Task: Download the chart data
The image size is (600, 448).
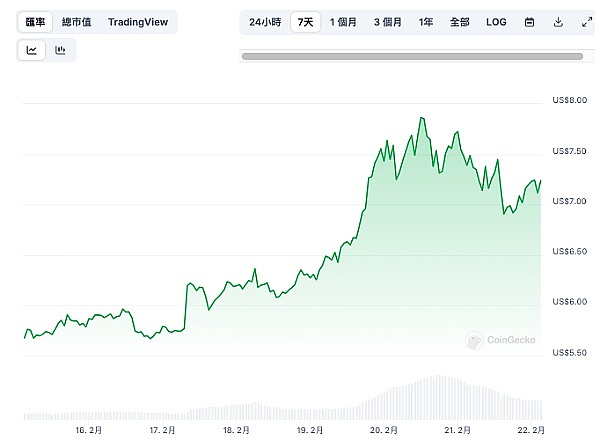Action: (558, 21)
